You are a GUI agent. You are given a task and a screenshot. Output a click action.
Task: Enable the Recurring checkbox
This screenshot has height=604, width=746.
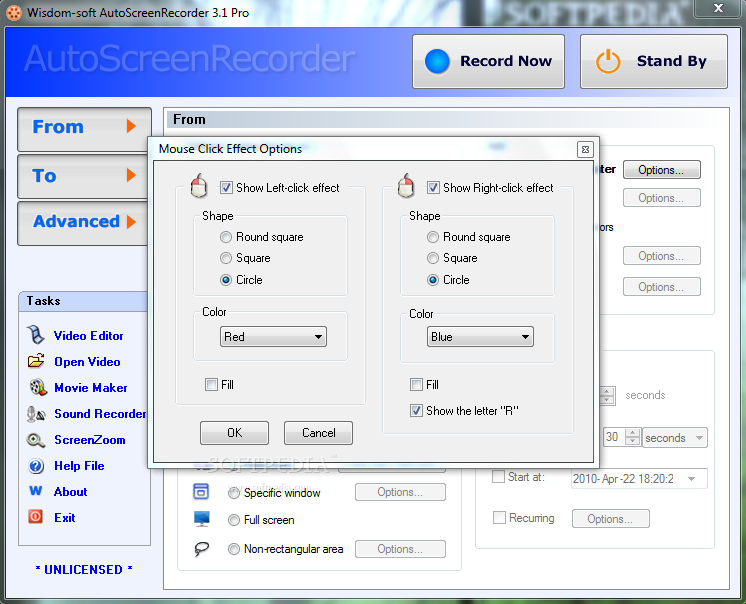[x=500, y=517]
